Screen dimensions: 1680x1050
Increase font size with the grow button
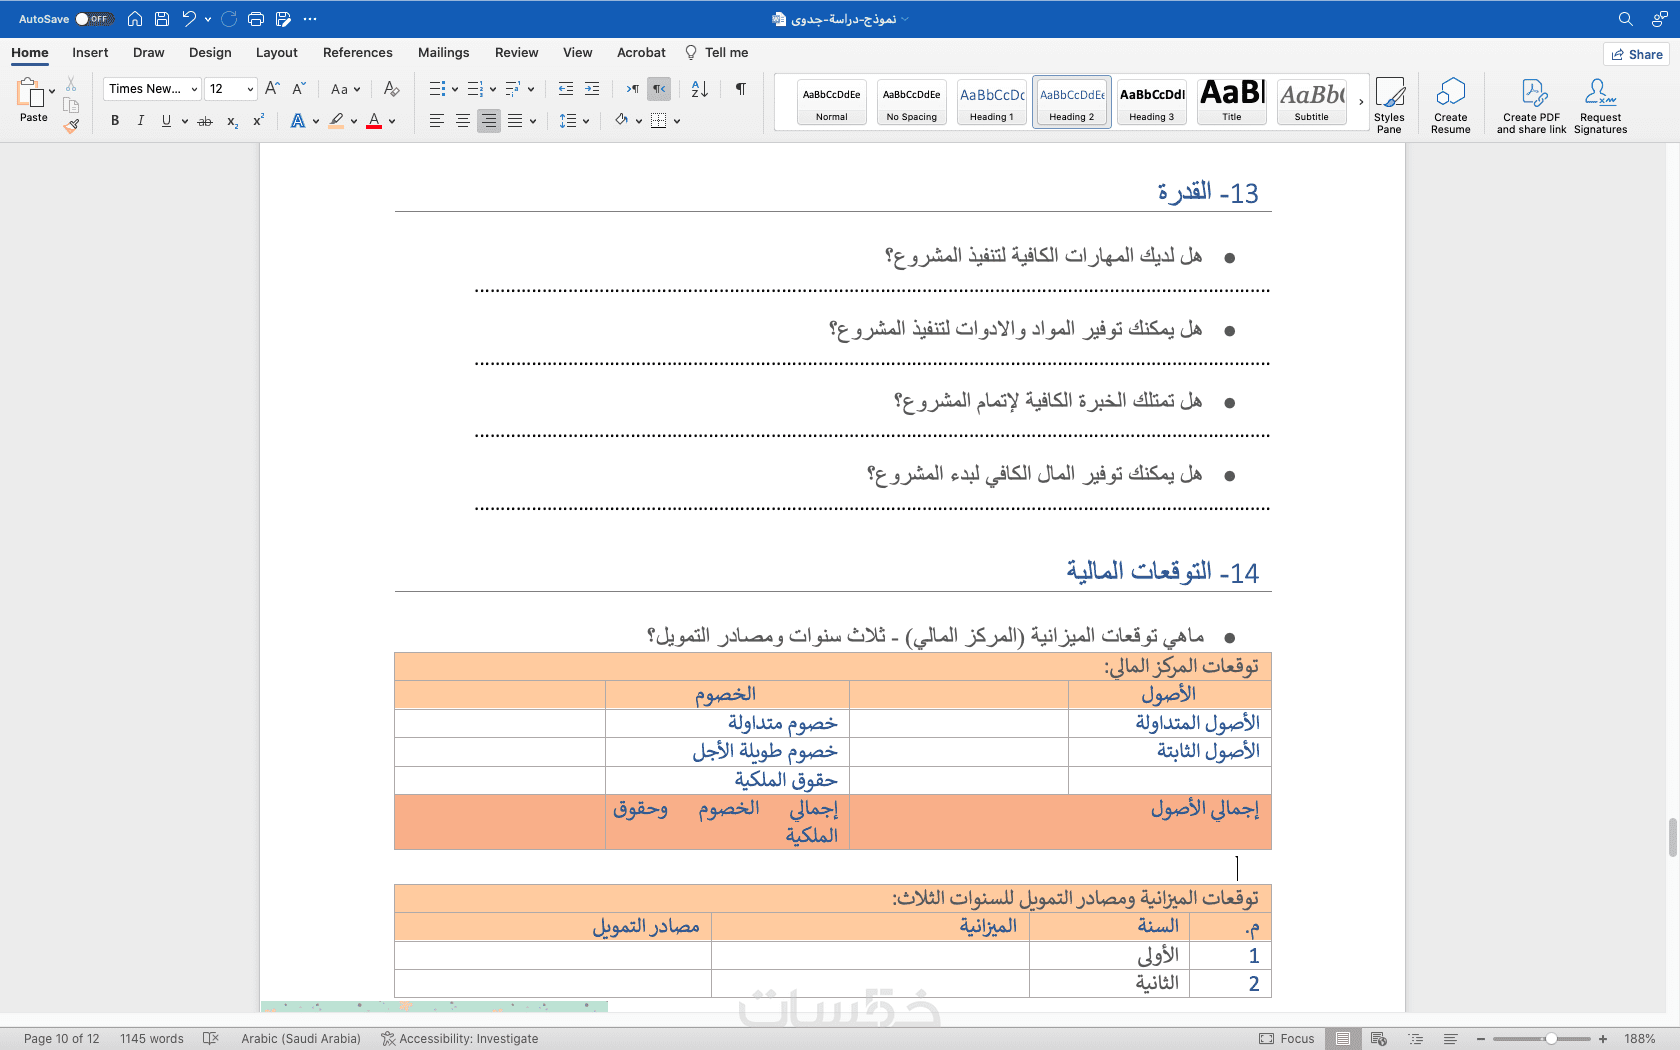[x=272, y=89]
